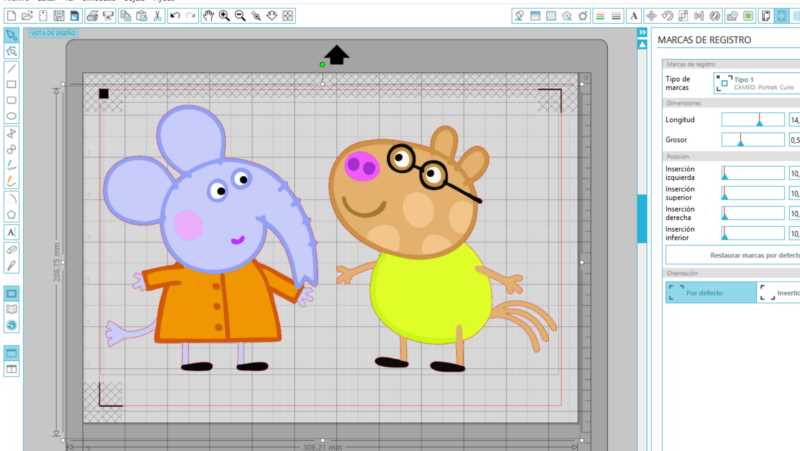
Task: Open the Move panel icon
Action: click(x=652, y=16)
